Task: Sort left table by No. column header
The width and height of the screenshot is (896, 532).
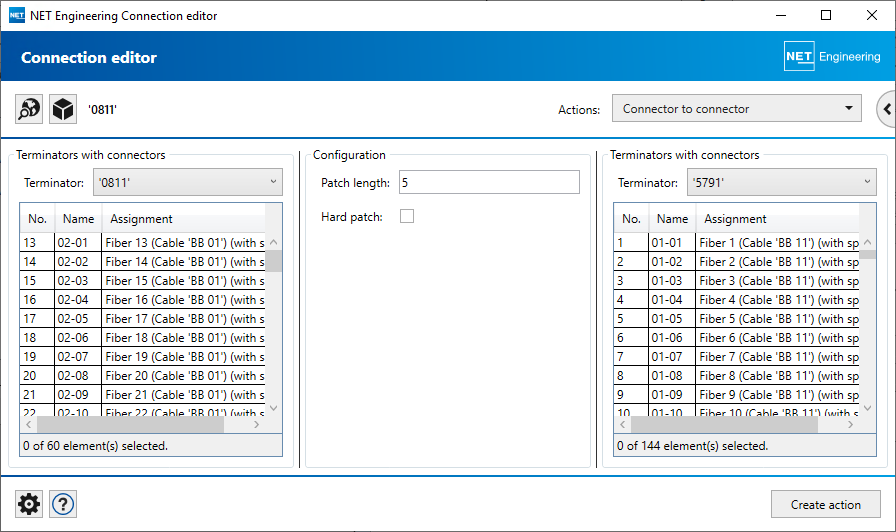Action: (x=37, y=218)
